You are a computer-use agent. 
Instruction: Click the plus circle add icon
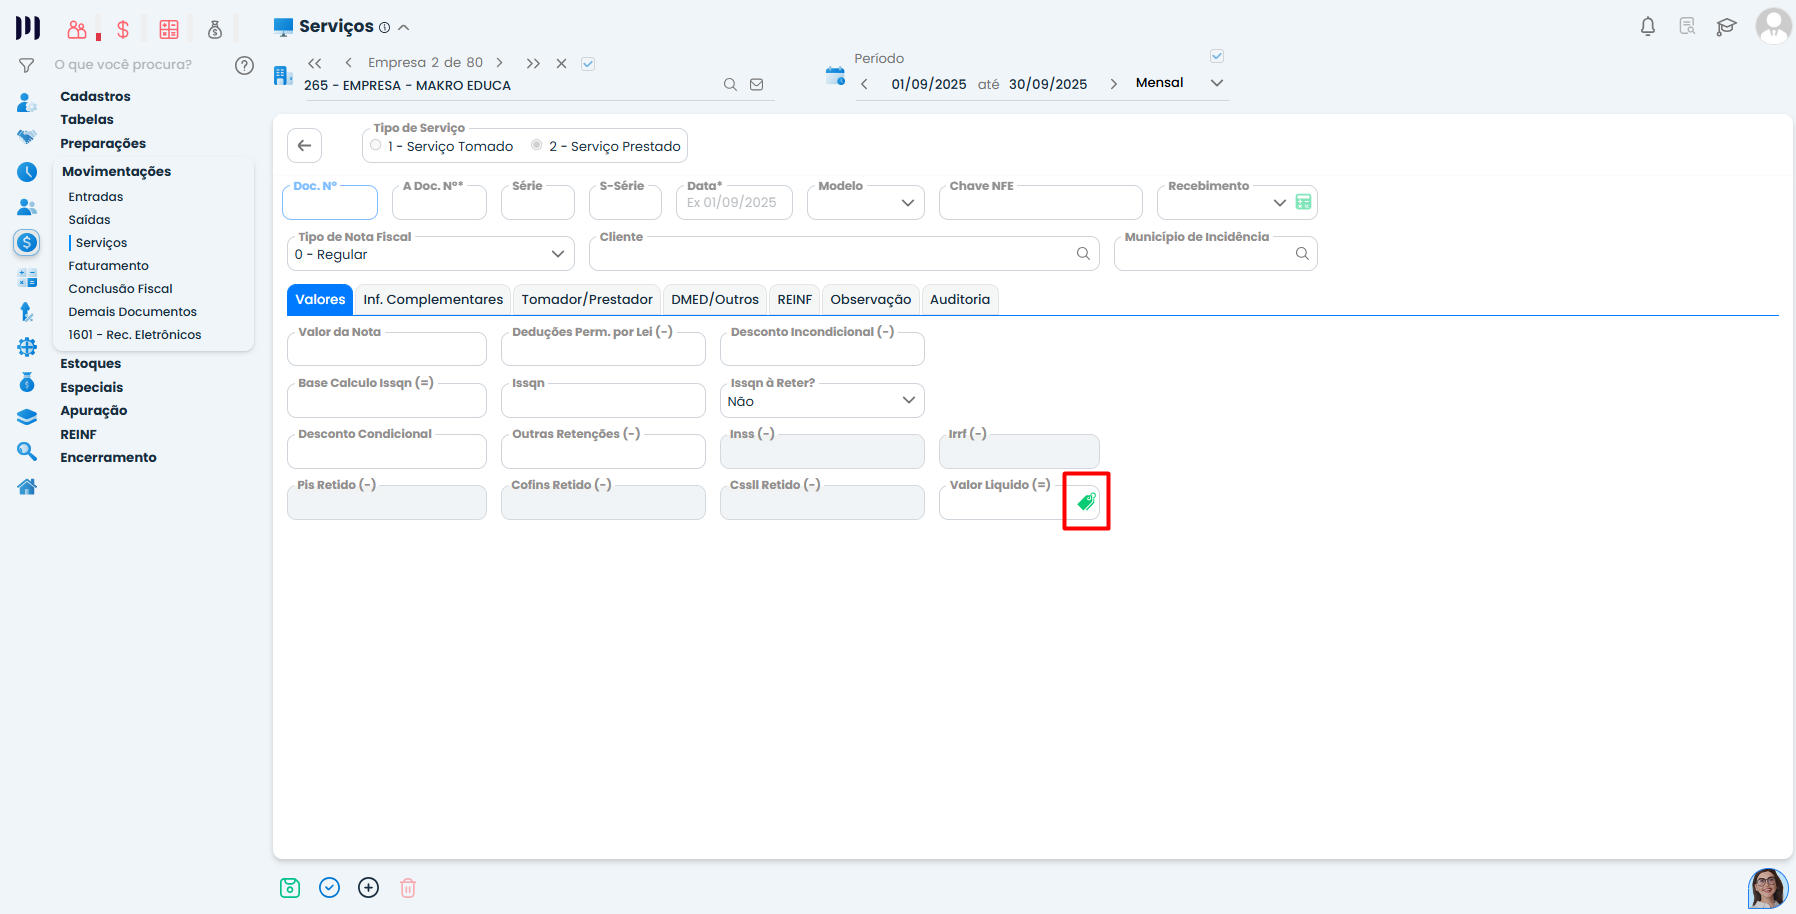369,888
